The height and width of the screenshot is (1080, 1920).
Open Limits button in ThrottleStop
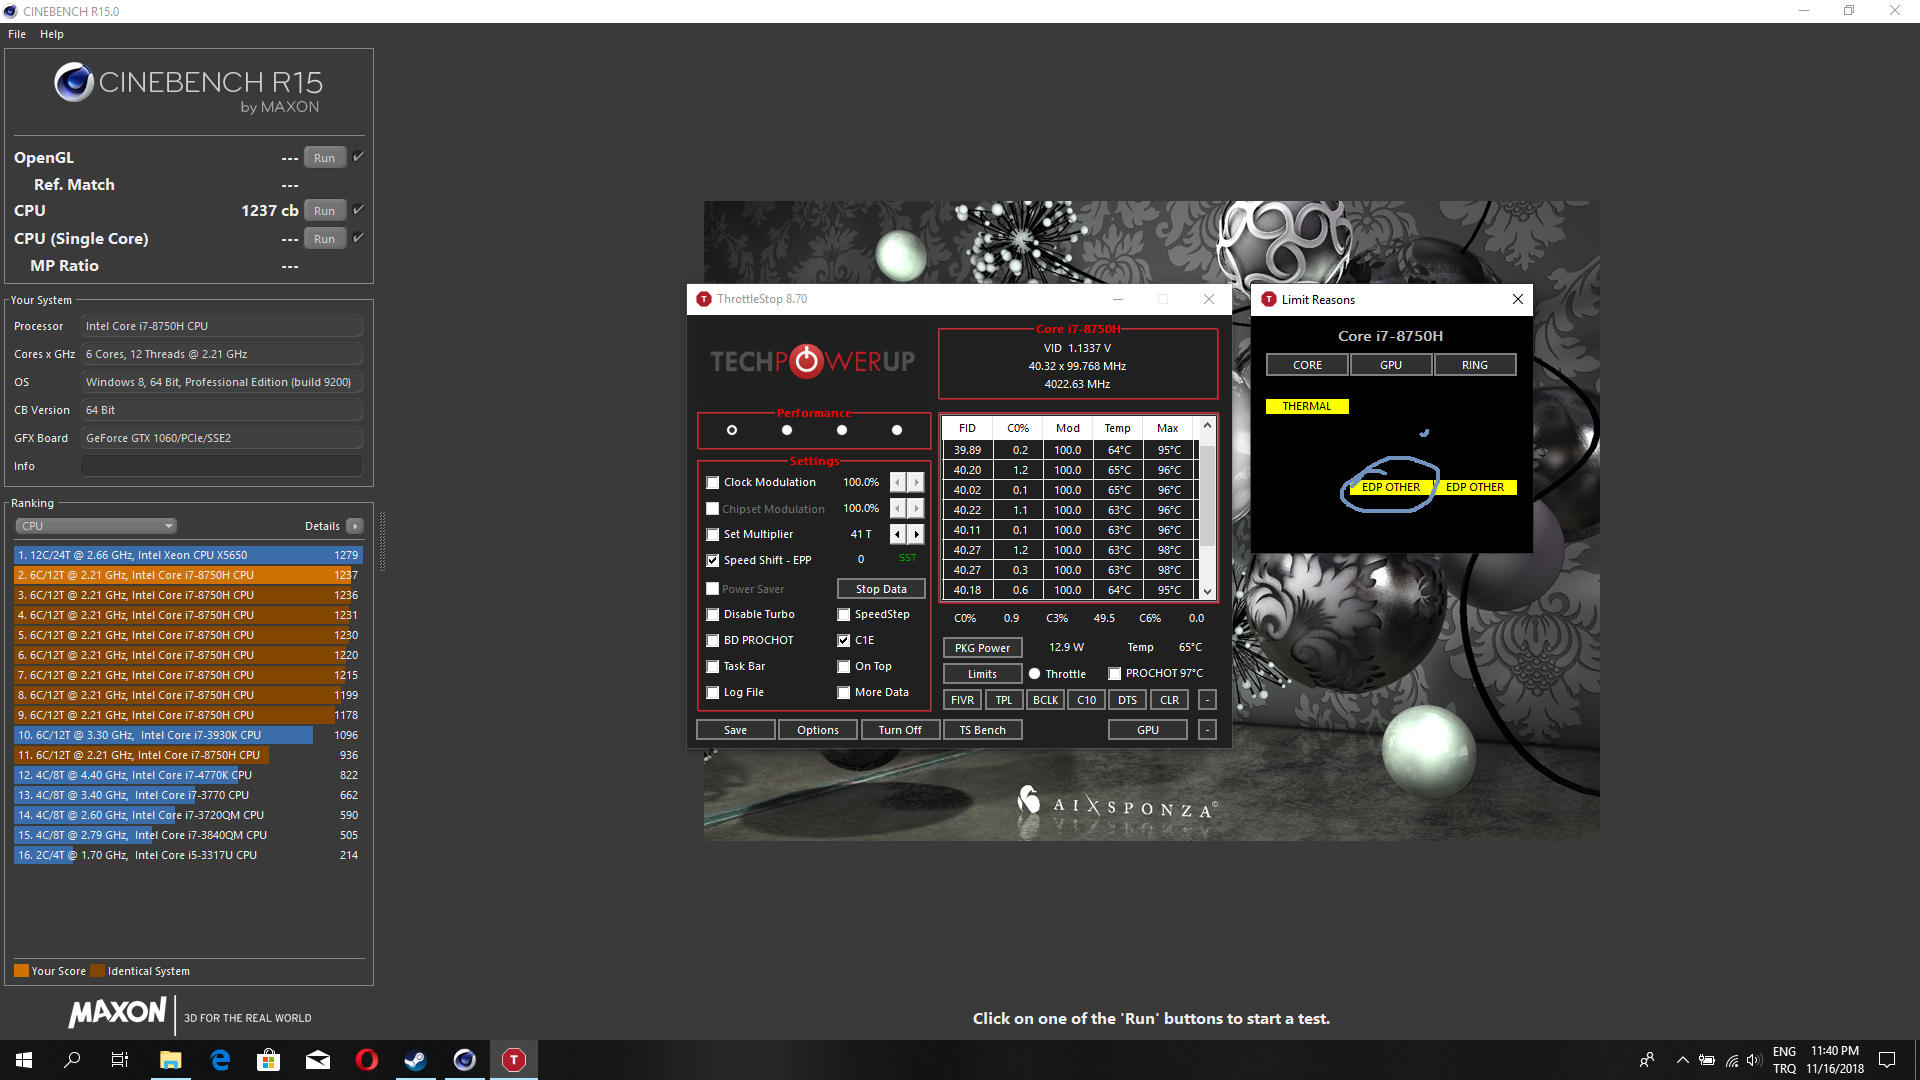click(x=982, y=674)
